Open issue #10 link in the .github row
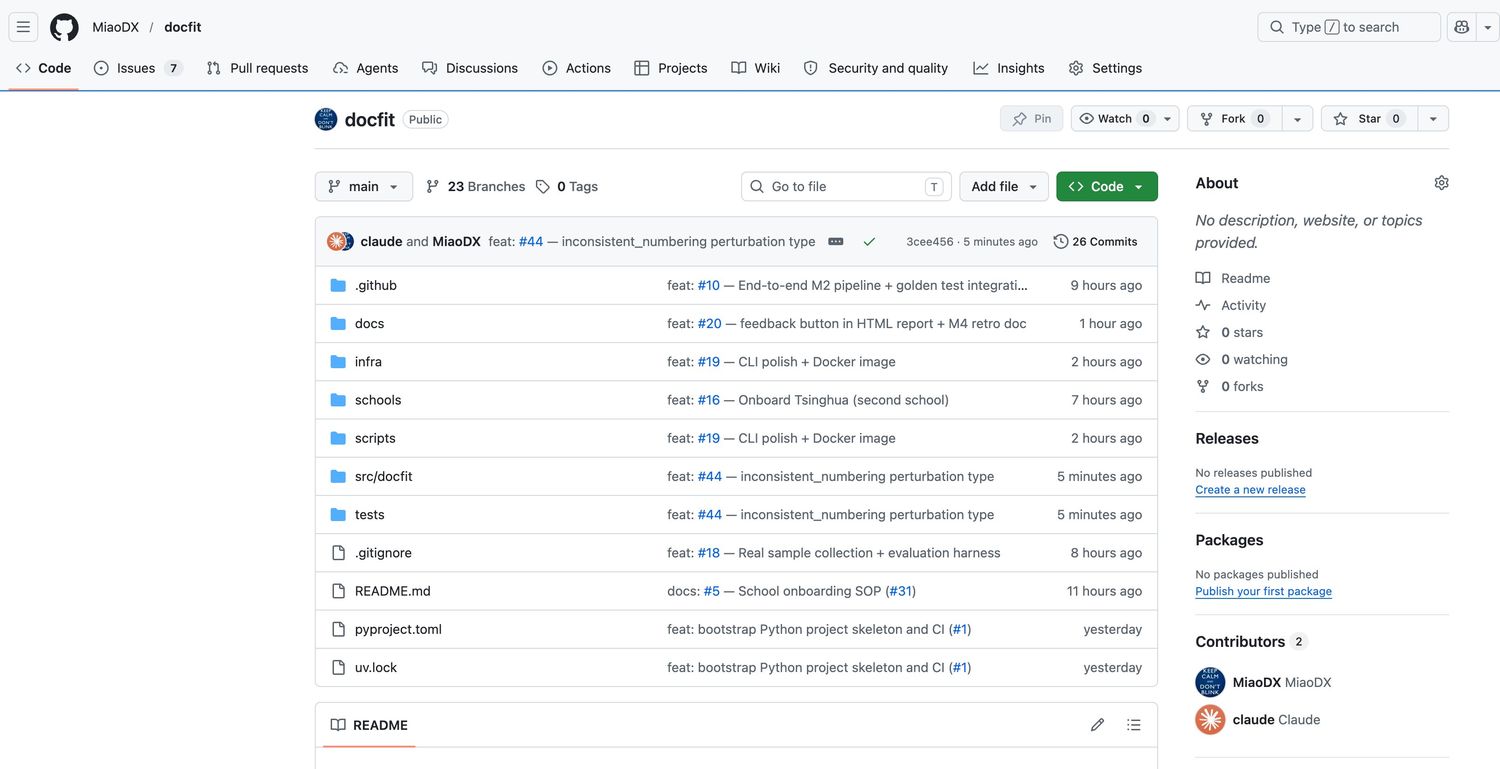The height and width of the screenshot is (769, 1500). [x=709, y=286]
